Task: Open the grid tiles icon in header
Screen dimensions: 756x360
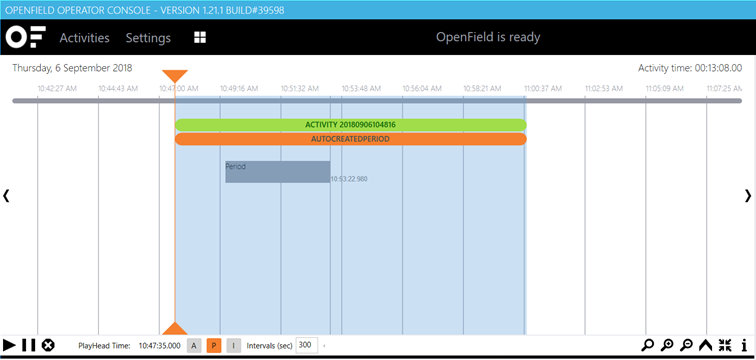Action: click(200, 38)
